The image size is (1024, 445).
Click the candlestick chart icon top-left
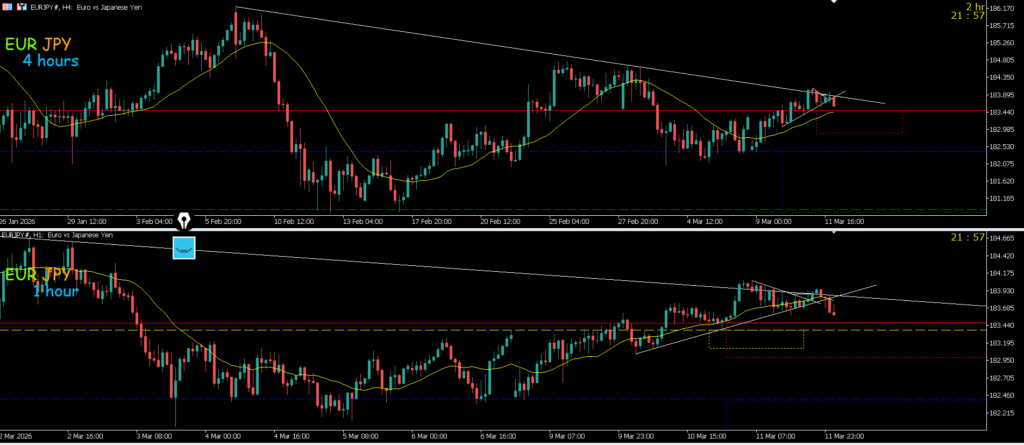(21, 6)
